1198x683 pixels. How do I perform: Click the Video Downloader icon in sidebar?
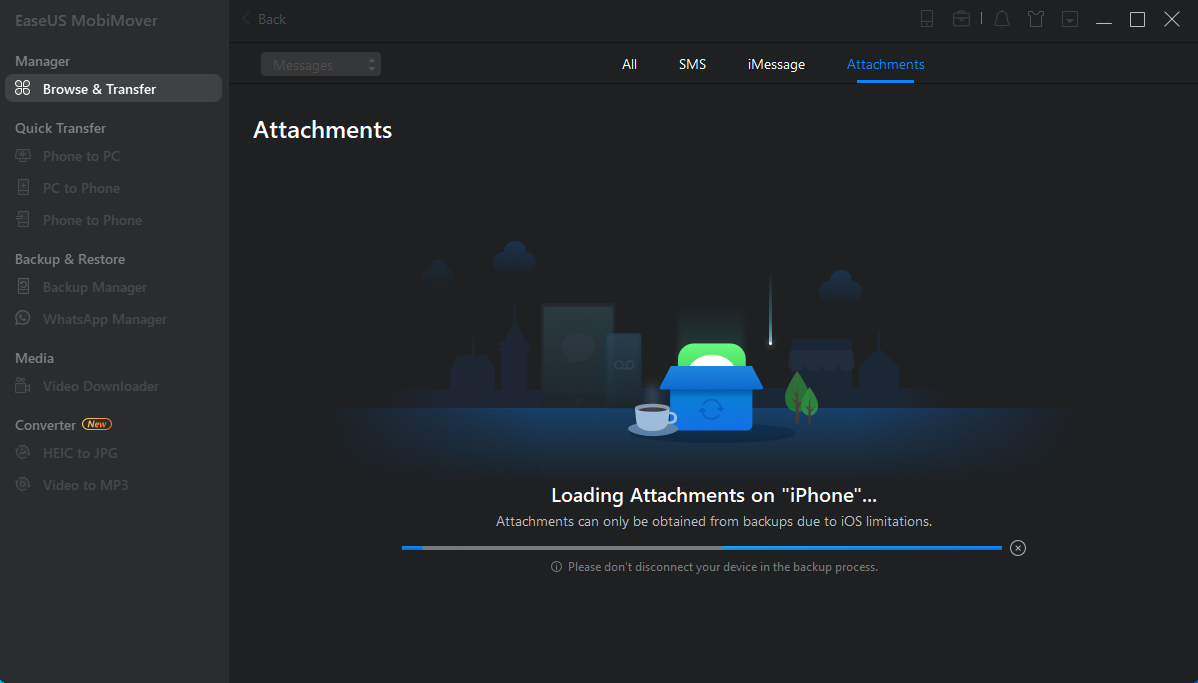(x=23, y=386)
